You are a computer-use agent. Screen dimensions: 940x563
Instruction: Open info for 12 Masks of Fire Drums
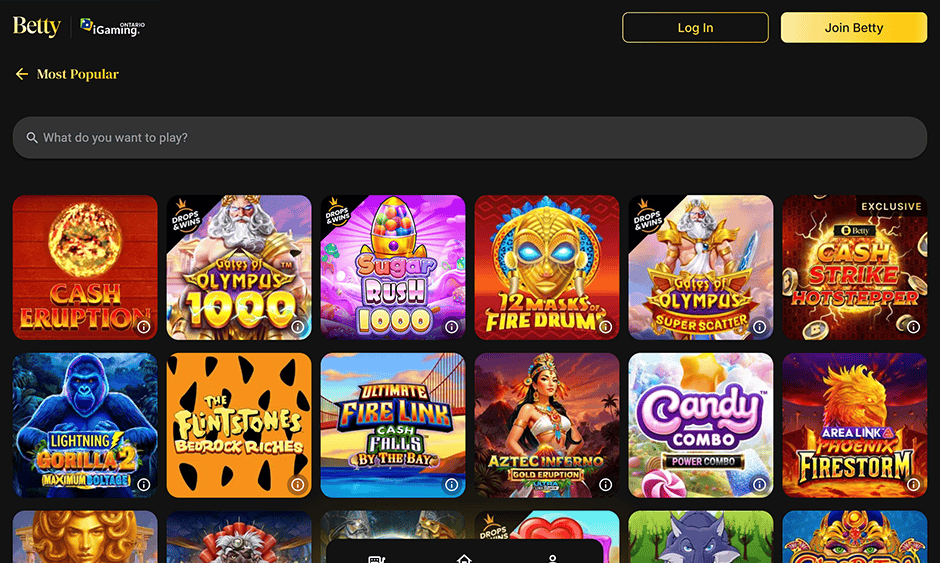point(605,327)
